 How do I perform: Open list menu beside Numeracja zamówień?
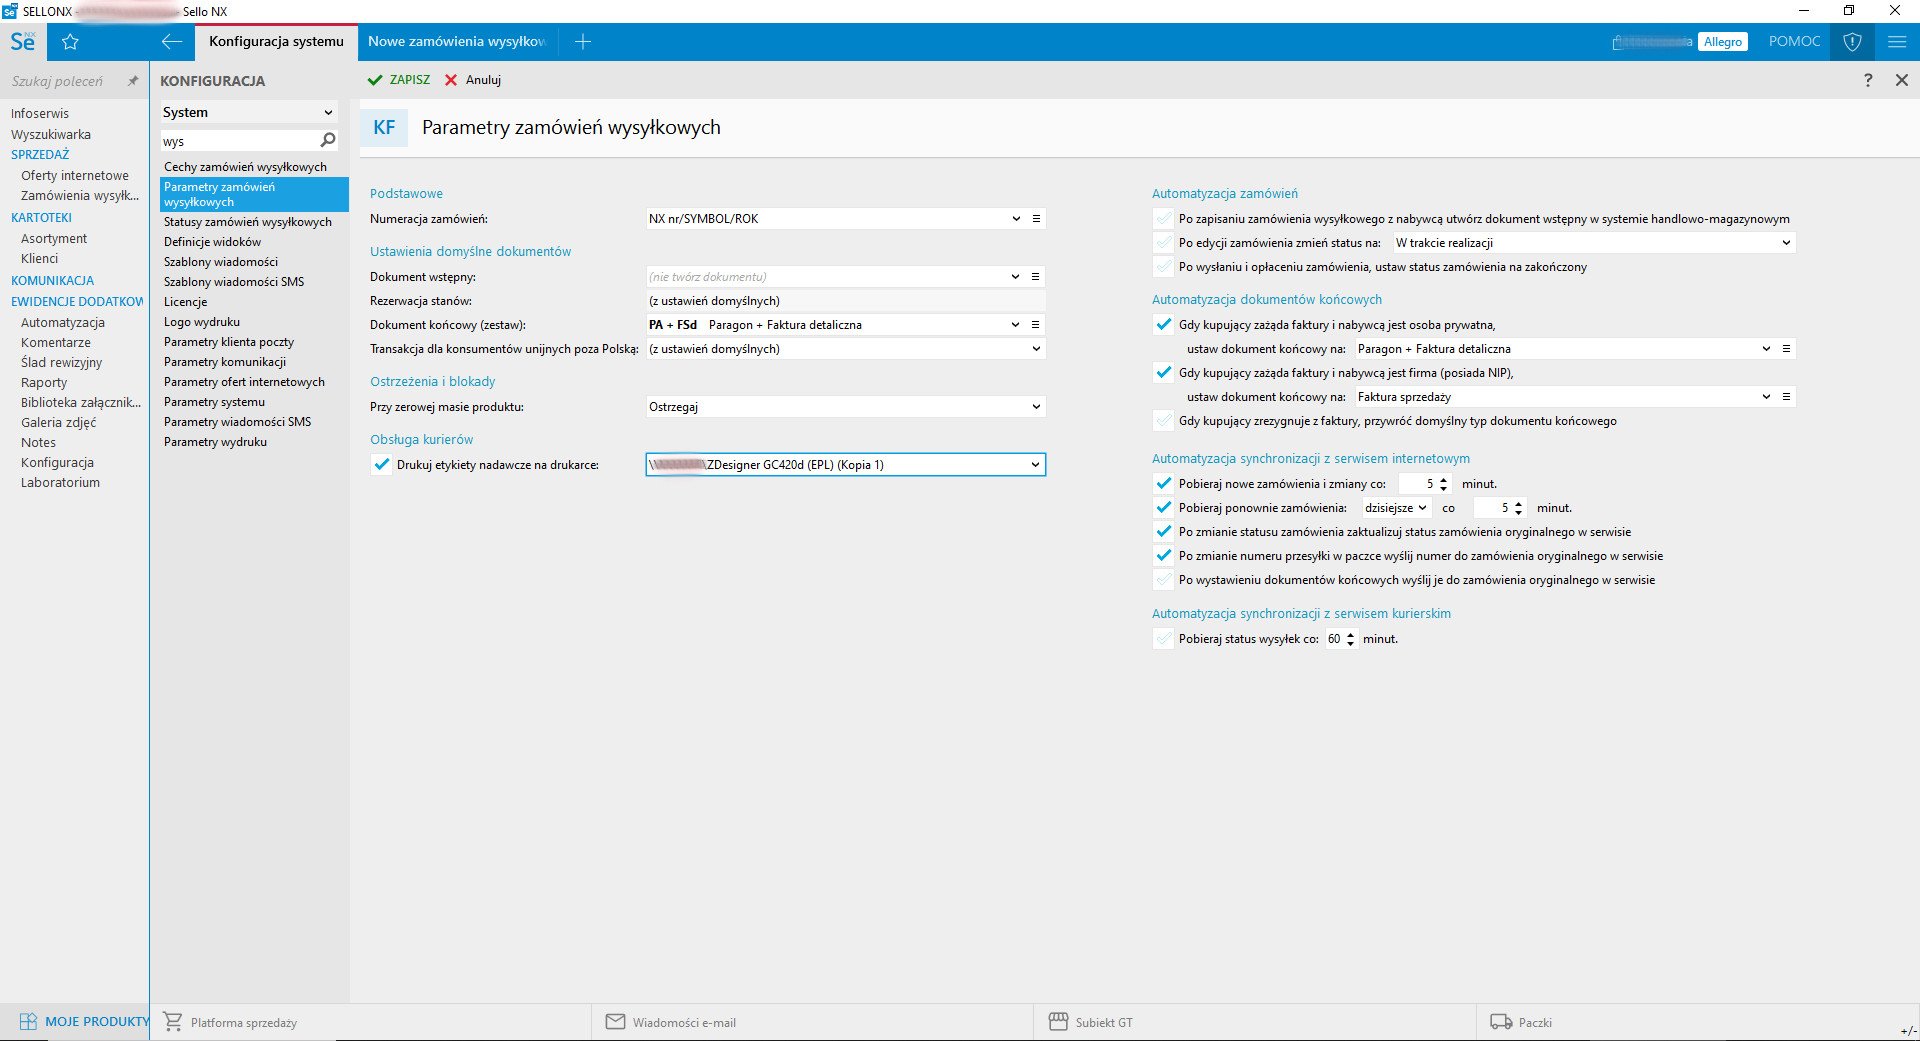coord(1036,219)
